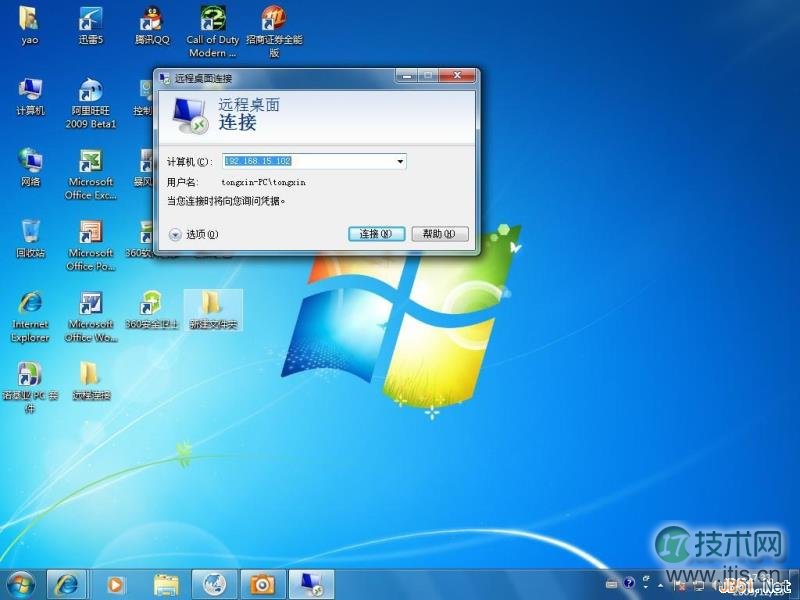Open Internet Explorer desktop icon
This screenshot has height=600, width=800.
30,317
